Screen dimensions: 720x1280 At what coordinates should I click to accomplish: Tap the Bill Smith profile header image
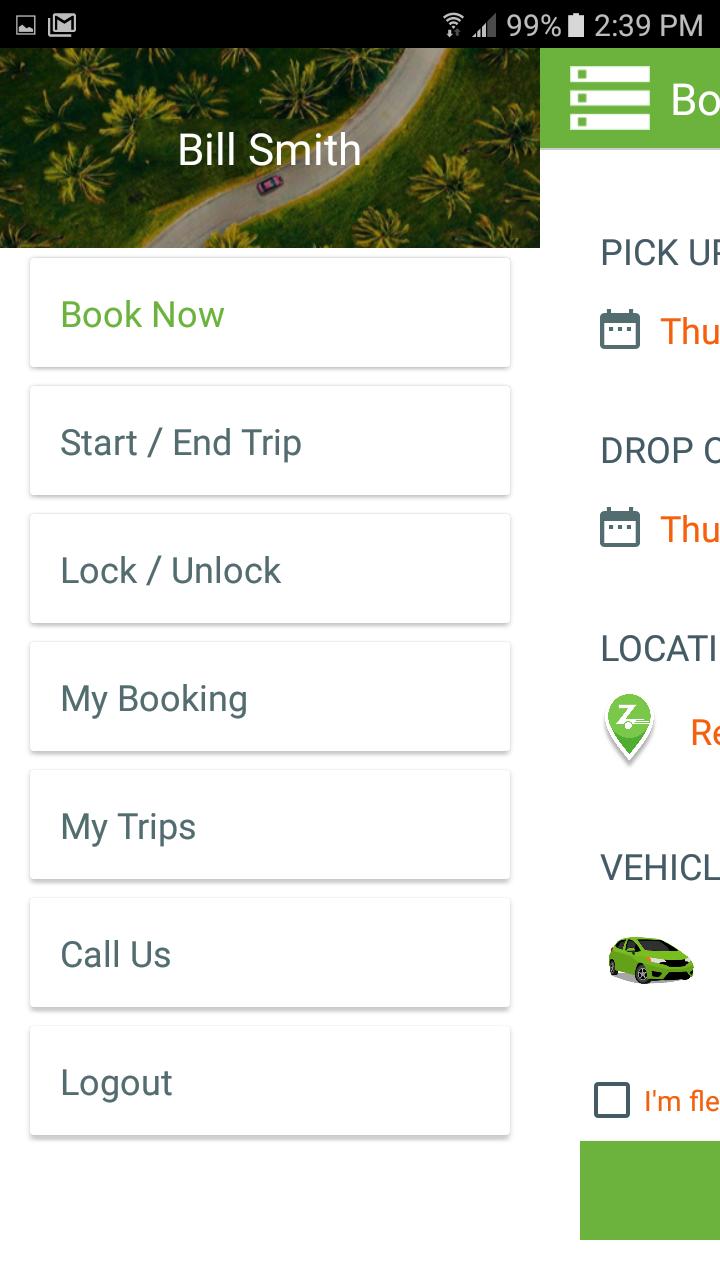(x=270, y=148)
